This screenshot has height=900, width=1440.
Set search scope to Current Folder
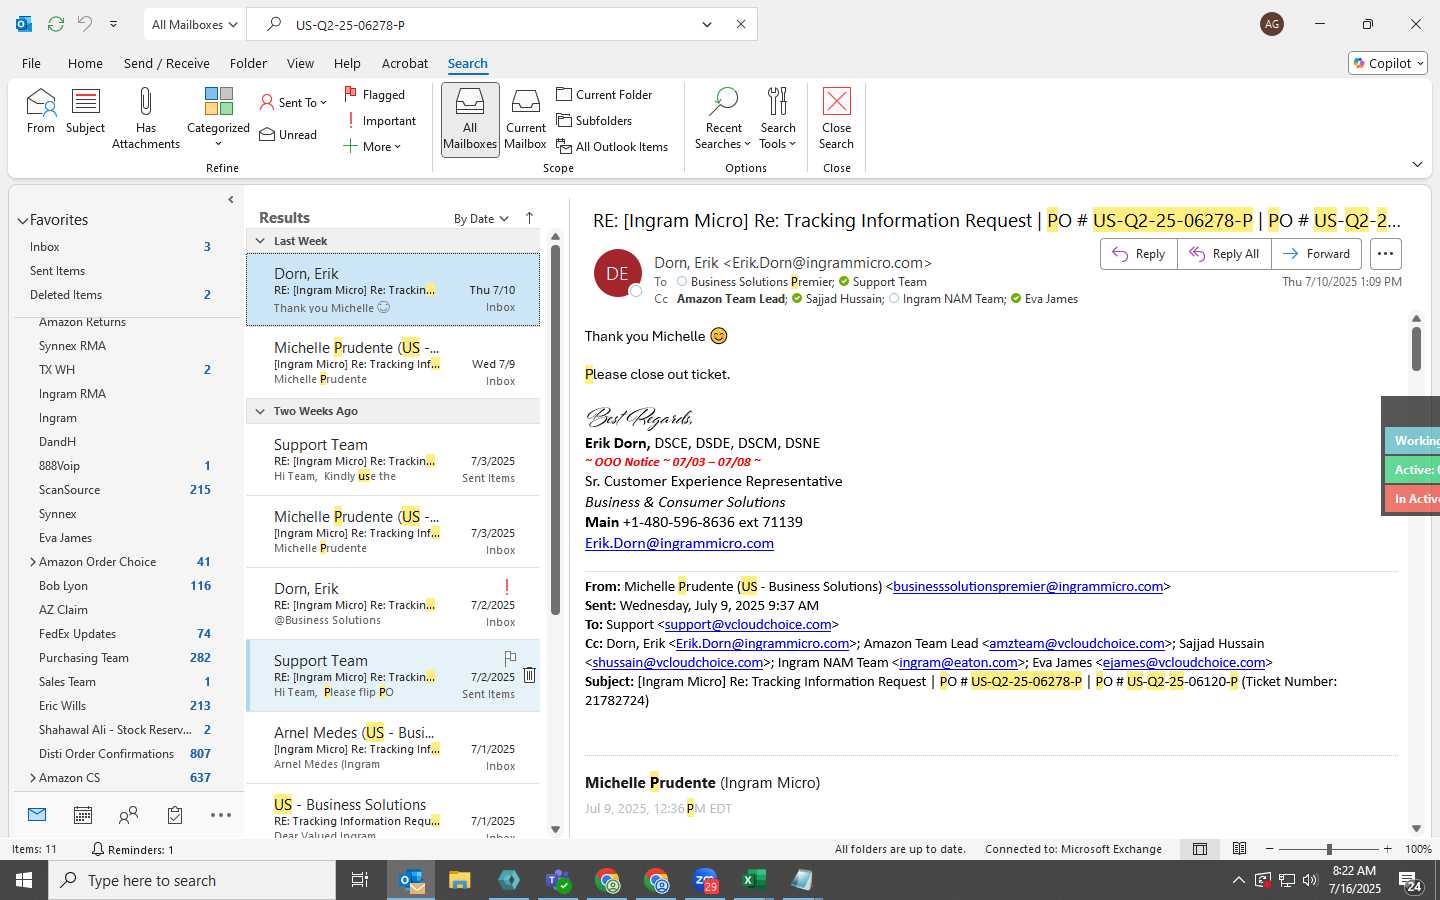coord(604,94)
